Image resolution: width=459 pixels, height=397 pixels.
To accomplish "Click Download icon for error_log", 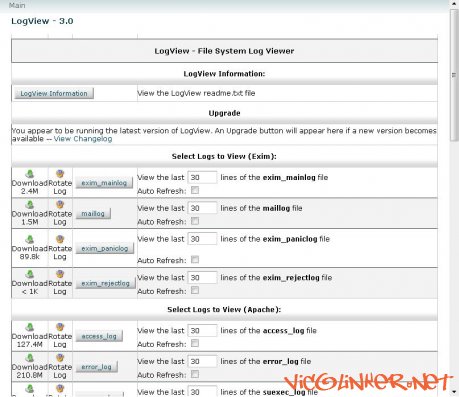I will pyautogui.click(x=30, y=358).
